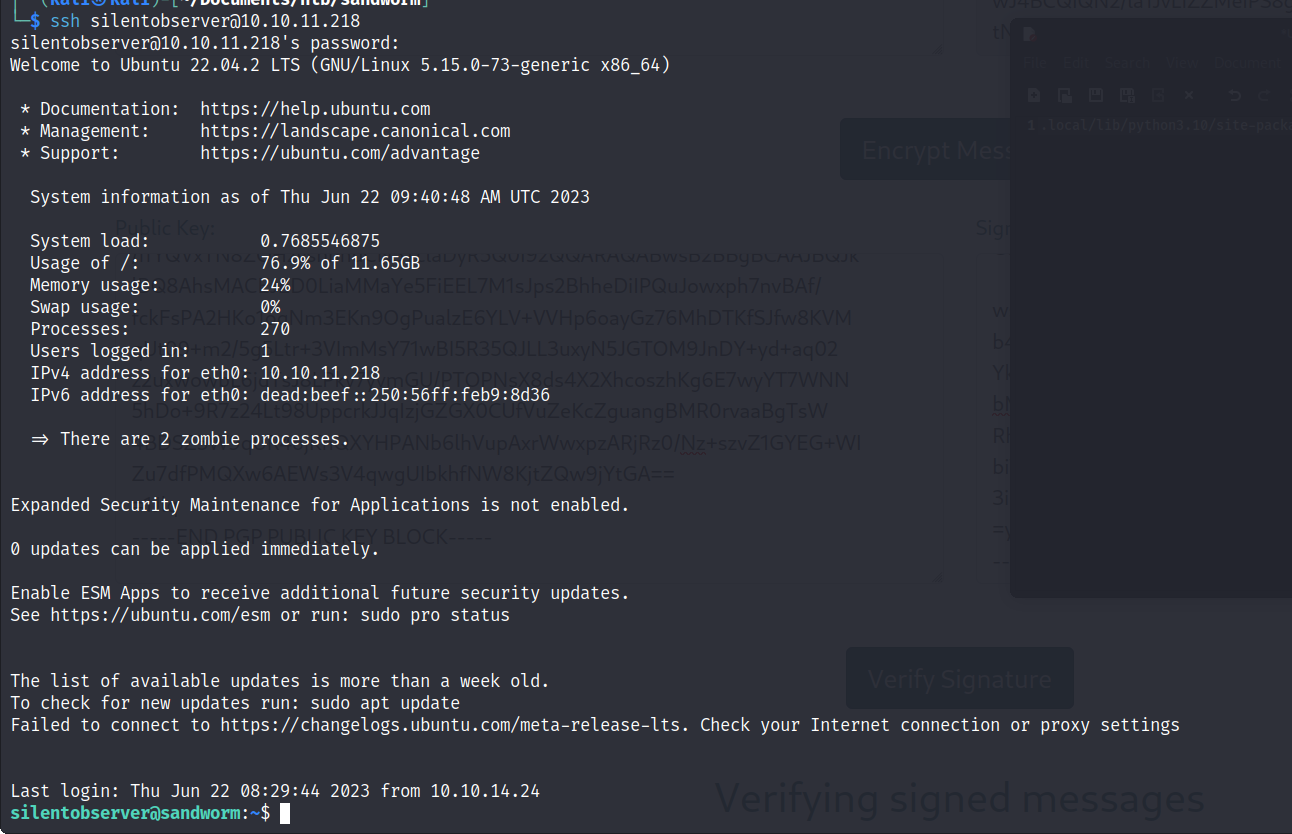Click "sudo pro status" text
This screenshot has width=1292, height=834.
pos(435,615)
